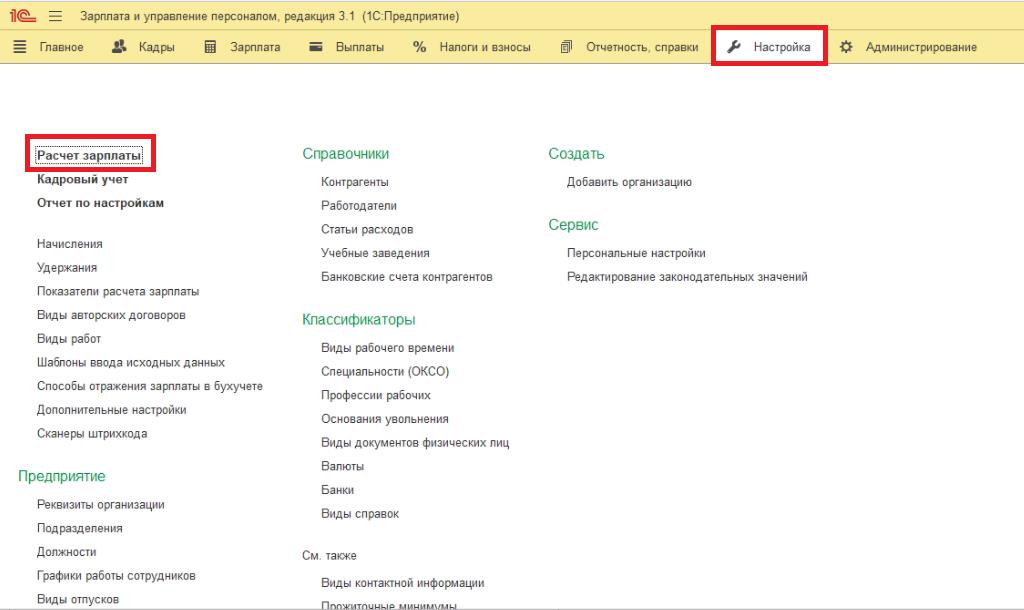This screenshot has width=1024, height=610.
Task: Open Кадровый учет settings
Action: [82, 180]
